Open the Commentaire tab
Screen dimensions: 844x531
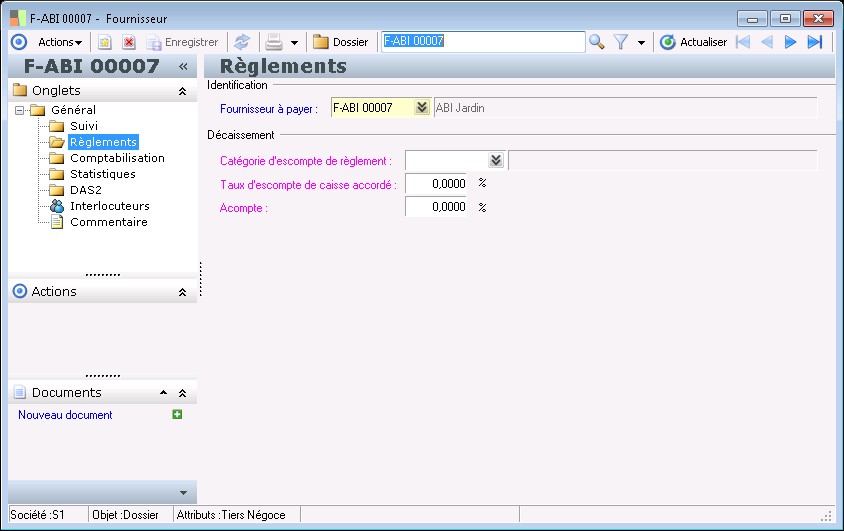(109, 222)
